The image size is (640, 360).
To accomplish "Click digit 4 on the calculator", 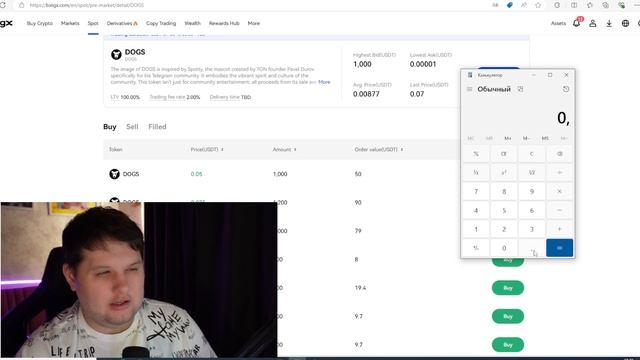I will 476,210.
